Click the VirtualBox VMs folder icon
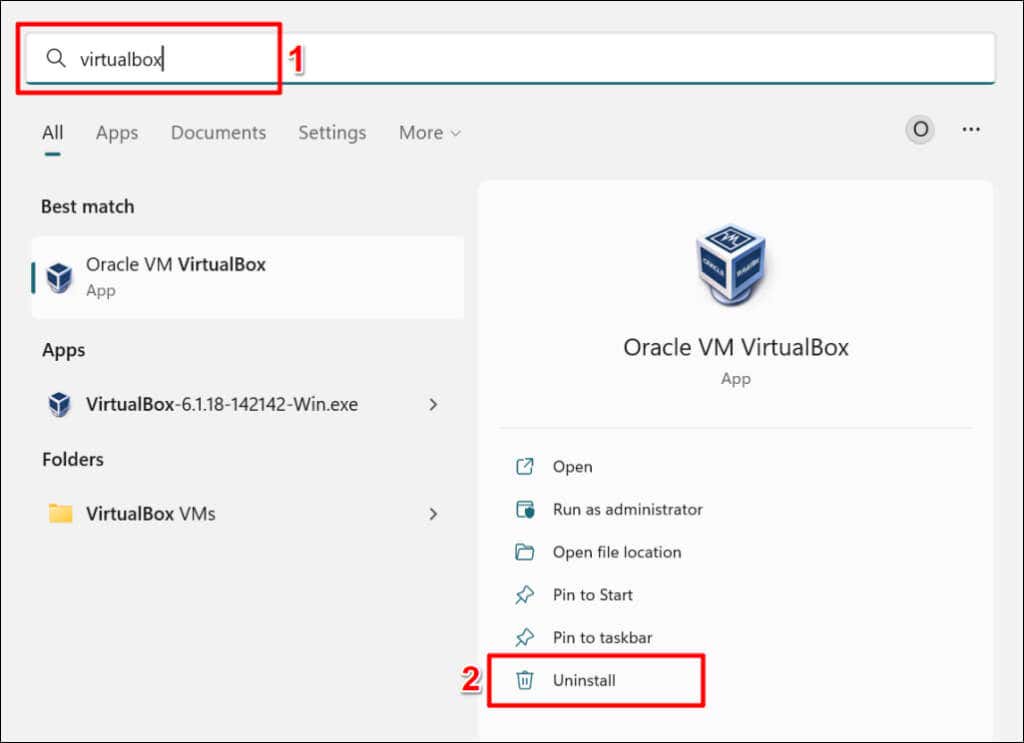The width and height of the screenshot is (1024, 743). click(x=61, y=514)
